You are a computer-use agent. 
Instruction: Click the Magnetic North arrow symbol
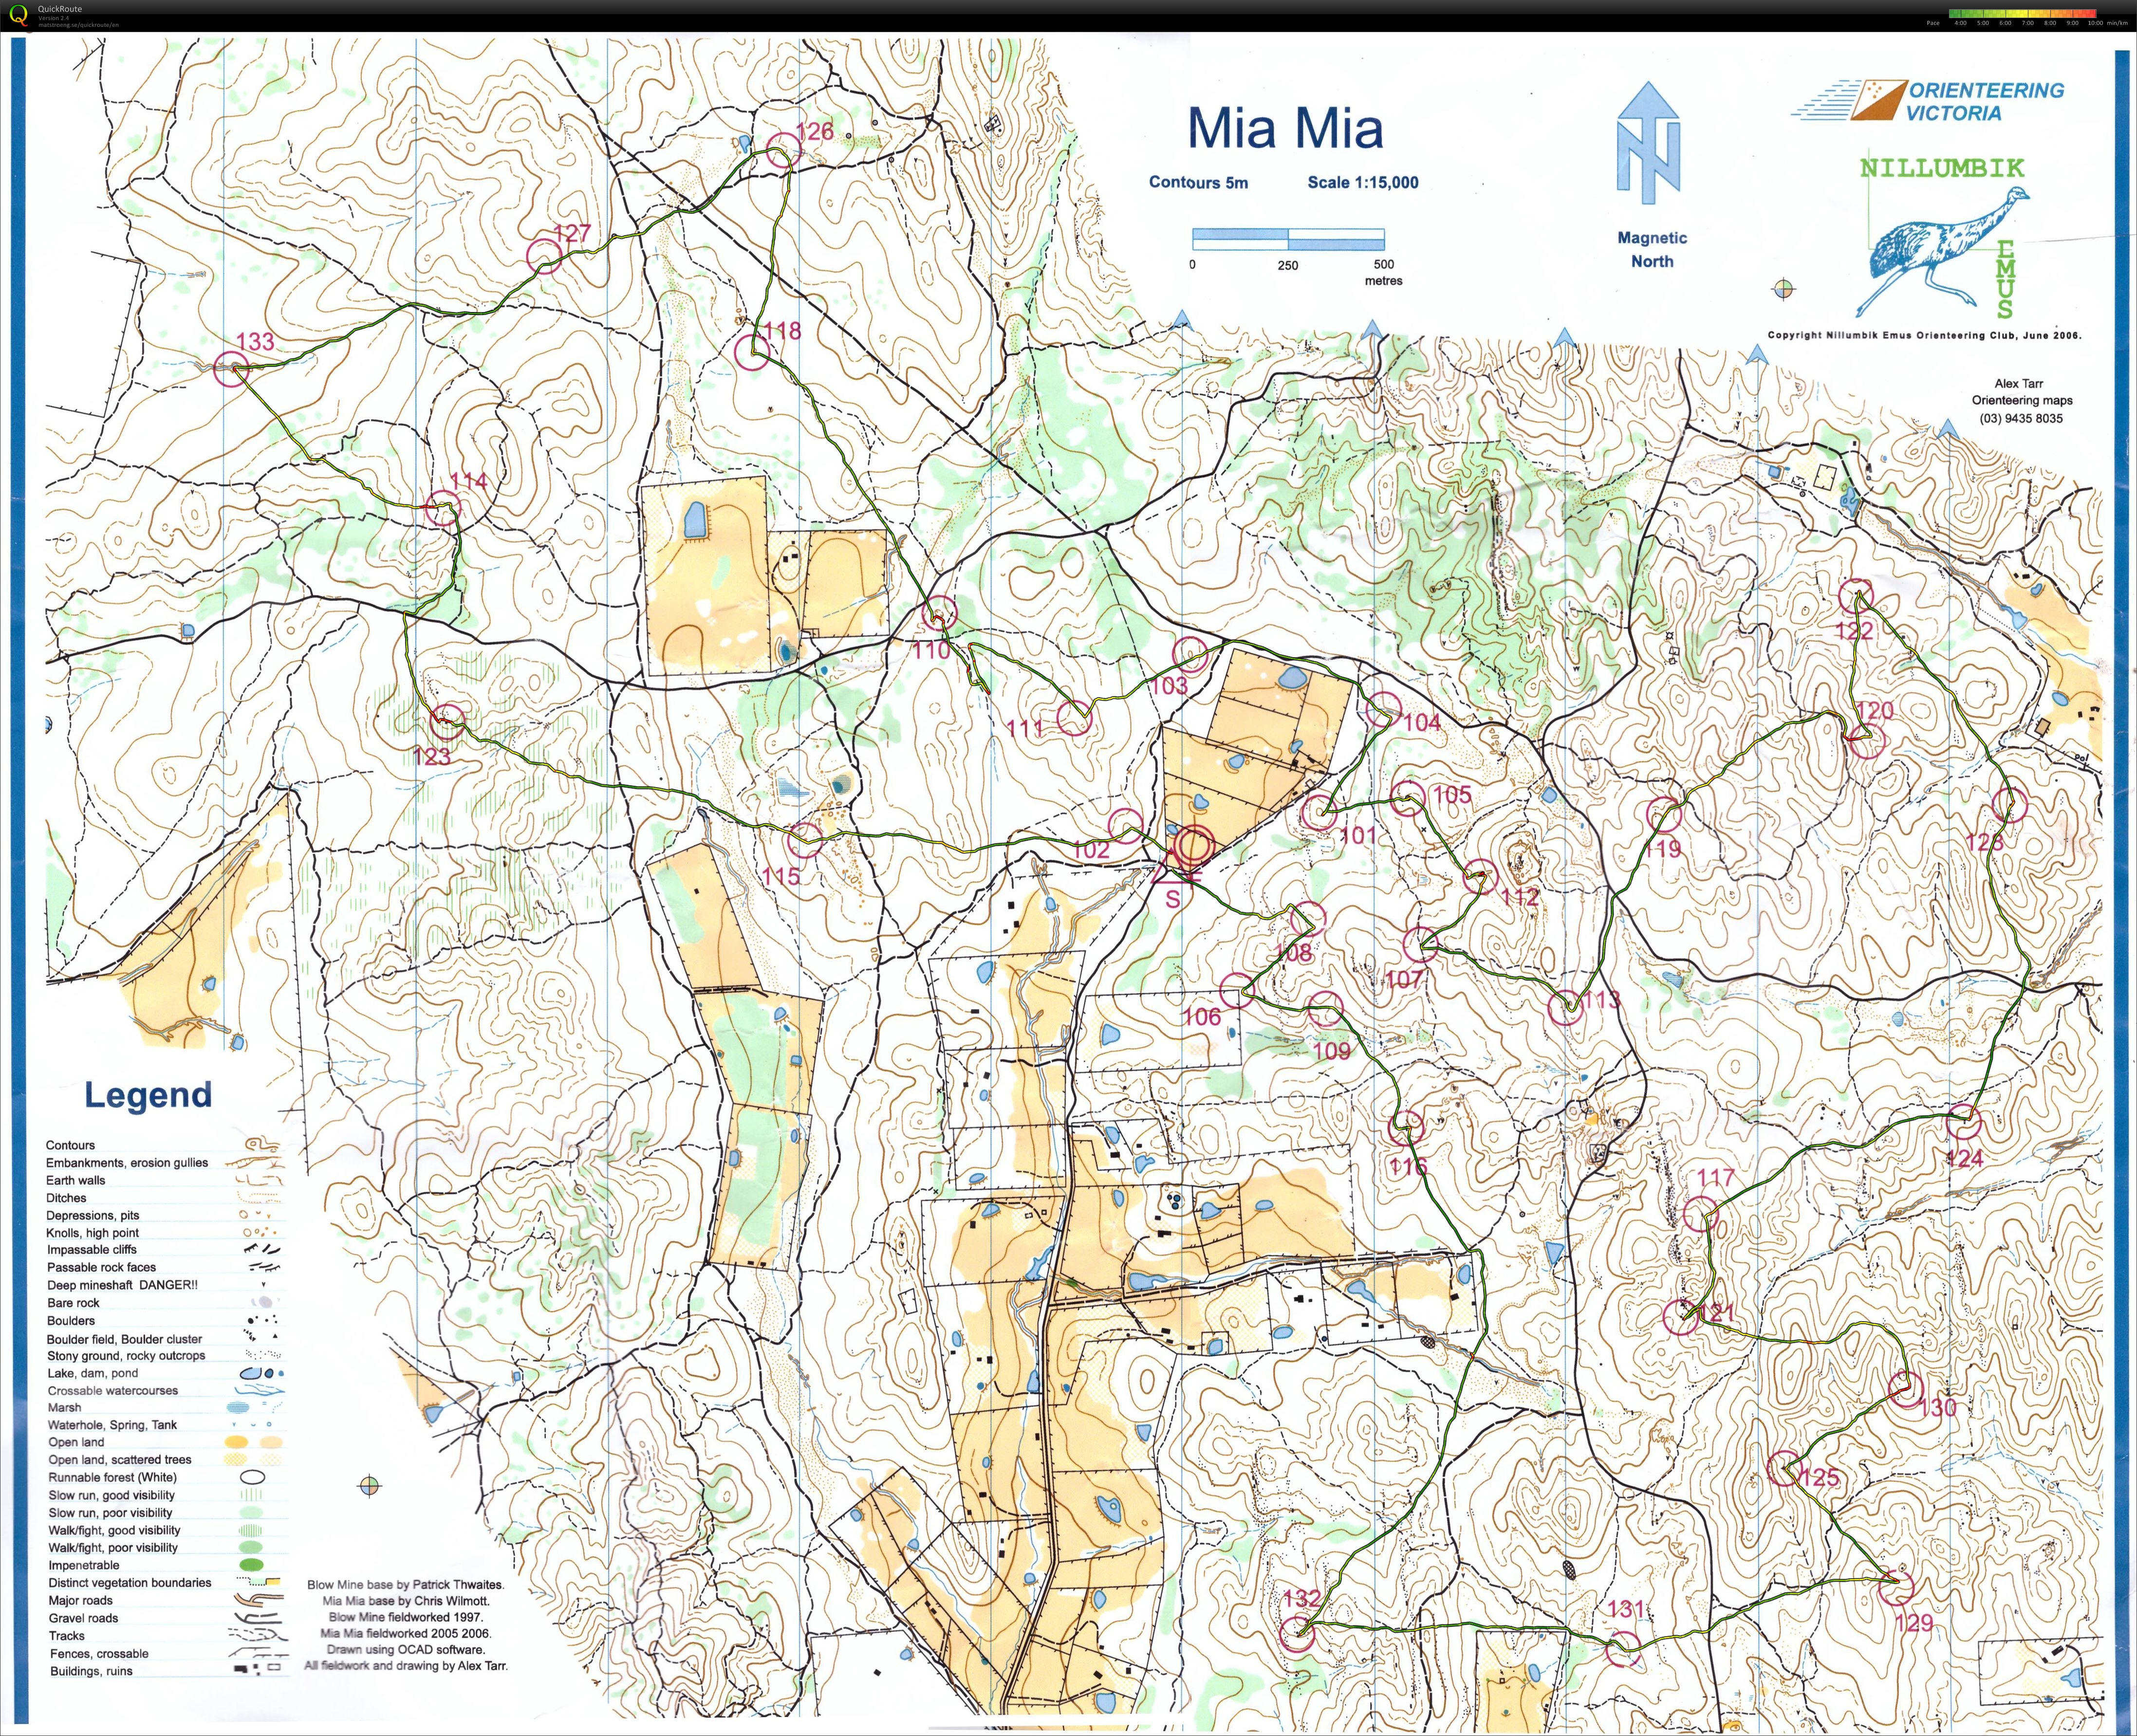point(1648,143)
